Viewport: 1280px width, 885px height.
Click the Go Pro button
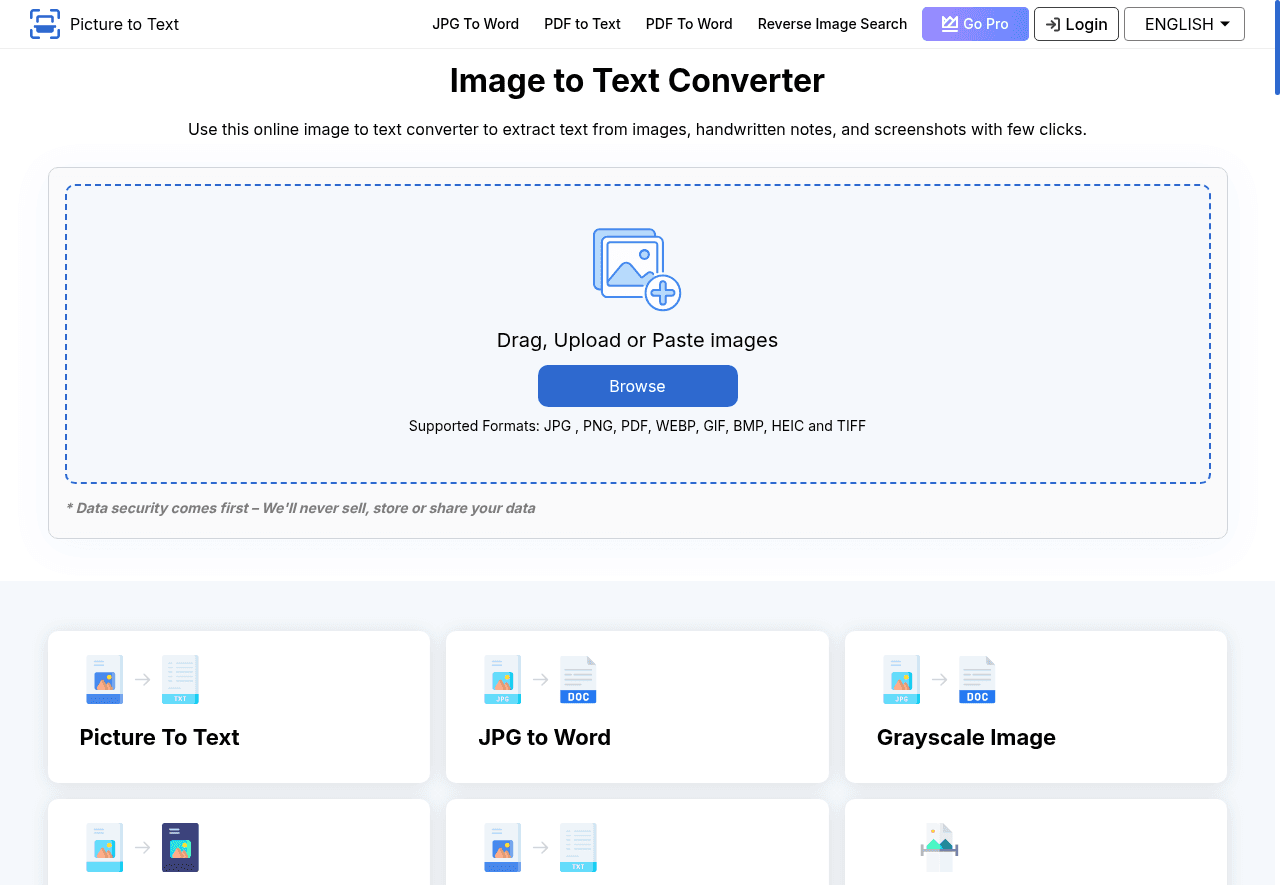coord(975,24)
